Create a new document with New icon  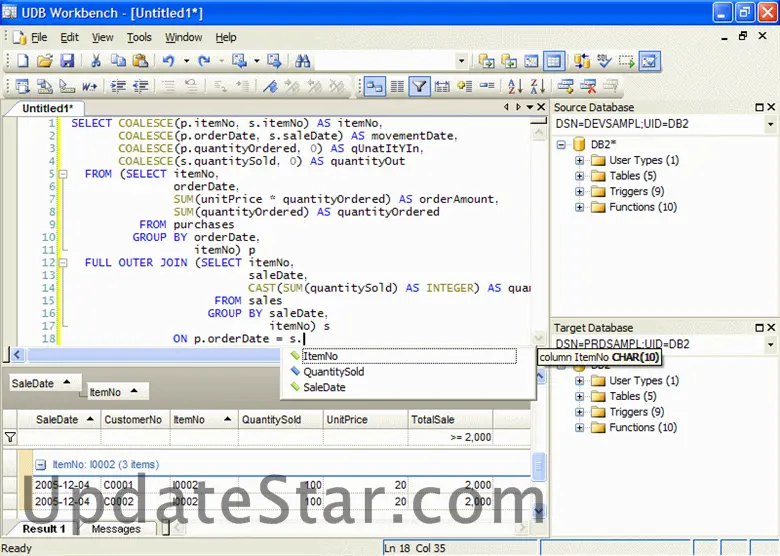tap(23, 61)
